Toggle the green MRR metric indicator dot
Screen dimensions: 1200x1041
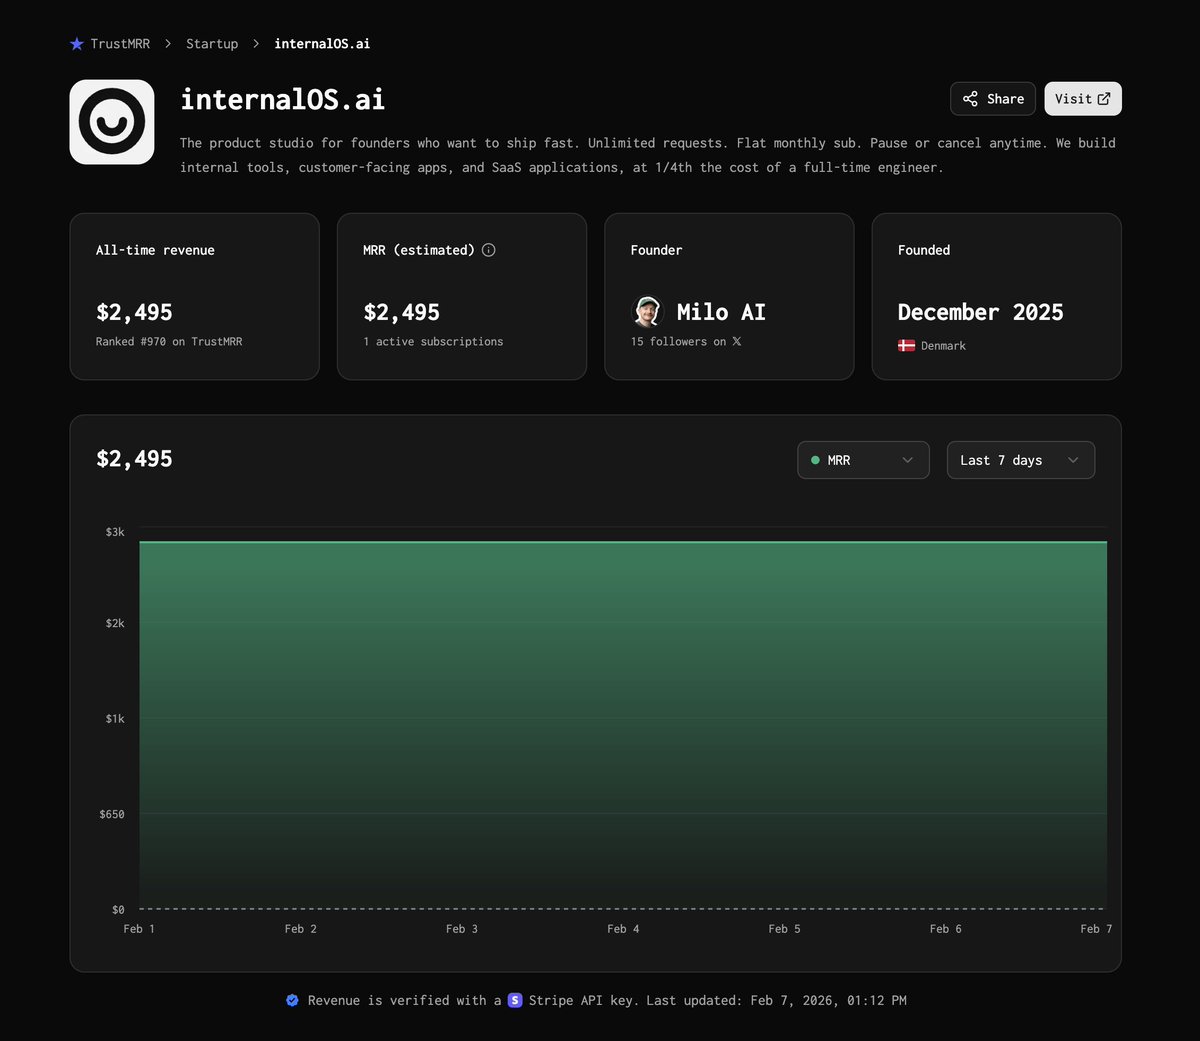click(815, 460)
